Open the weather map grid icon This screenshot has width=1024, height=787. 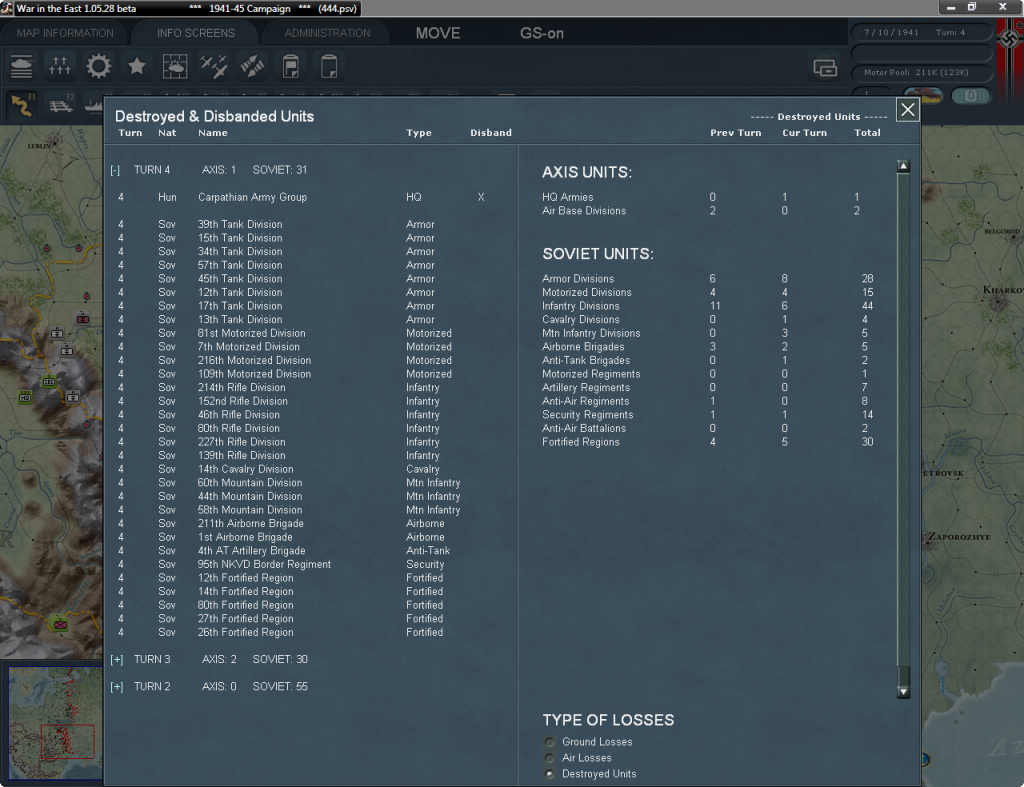175,66
